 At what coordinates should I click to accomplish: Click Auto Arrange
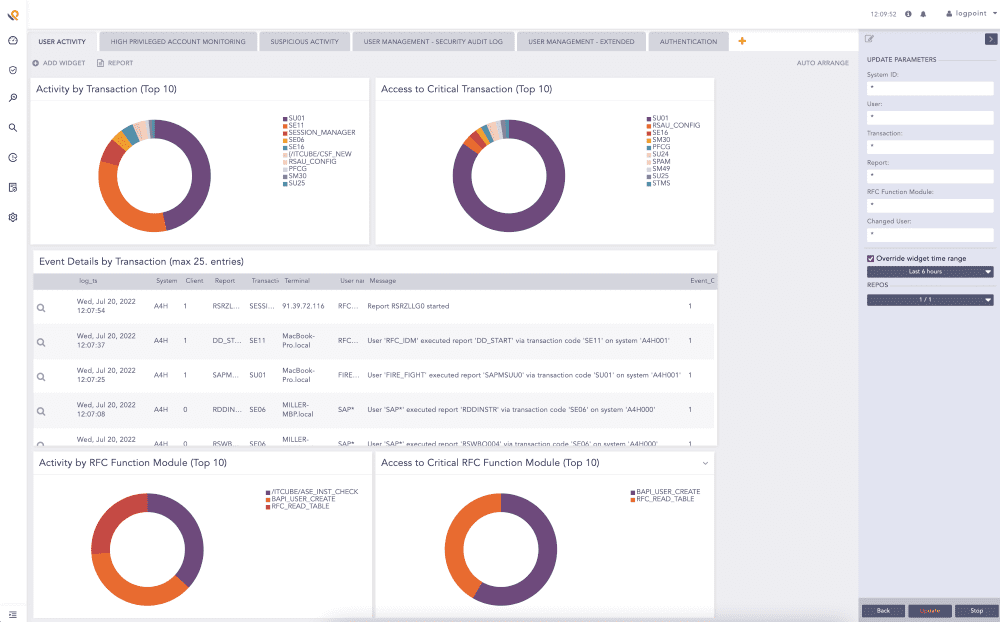[822, 63]
